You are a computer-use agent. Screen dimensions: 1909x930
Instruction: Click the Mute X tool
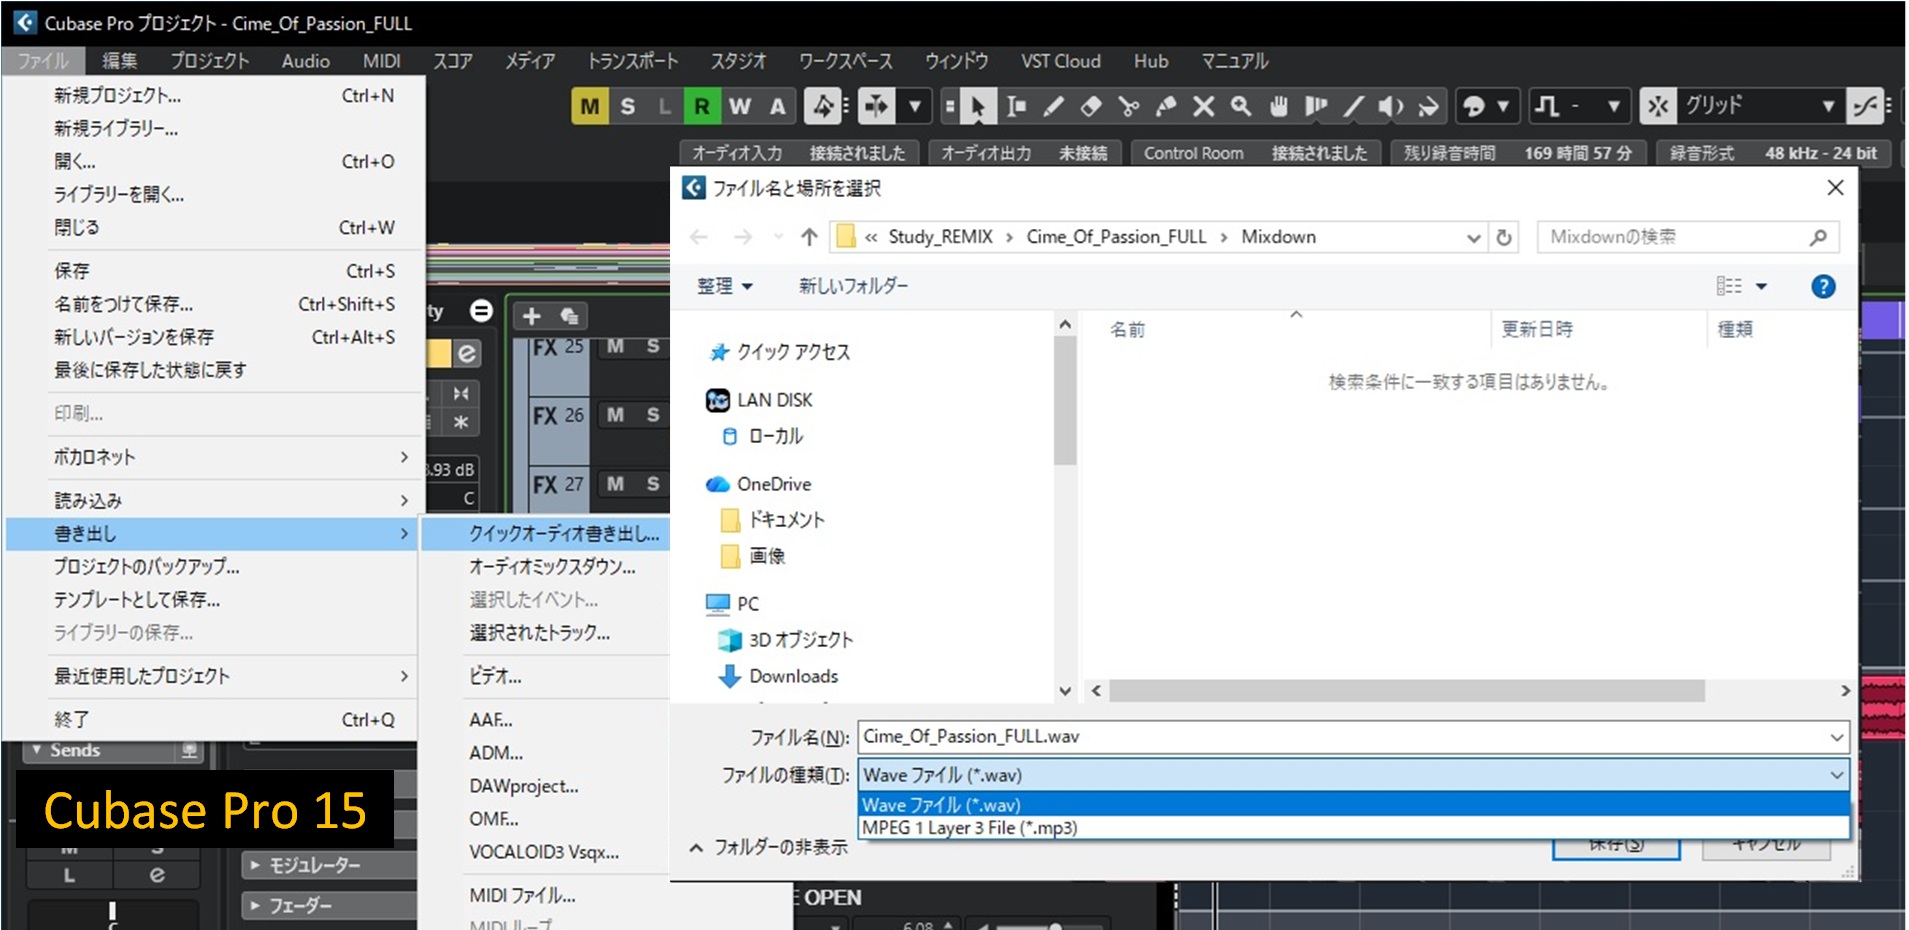(1204, 106)
